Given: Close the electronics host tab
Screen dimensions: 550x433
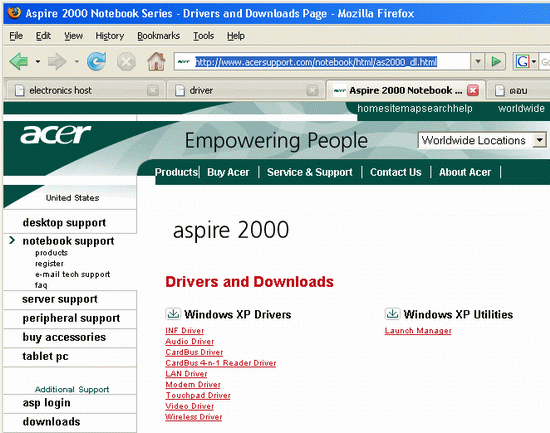Looking at the screenshot, I should click(x=153, y=91).
